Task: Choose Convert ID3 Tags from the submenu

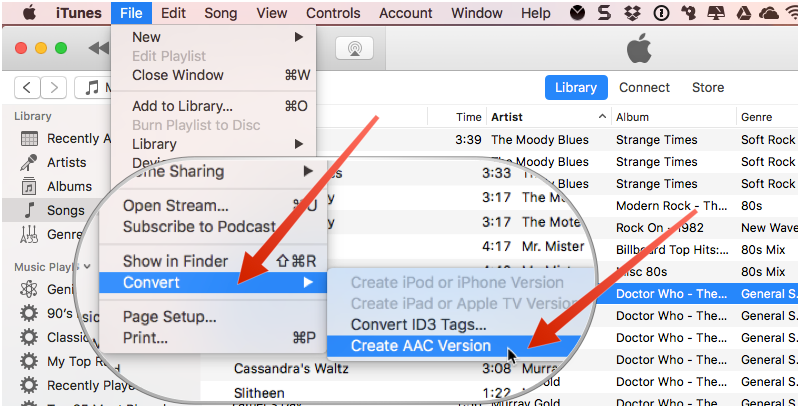Action: (x=418, y=324)
